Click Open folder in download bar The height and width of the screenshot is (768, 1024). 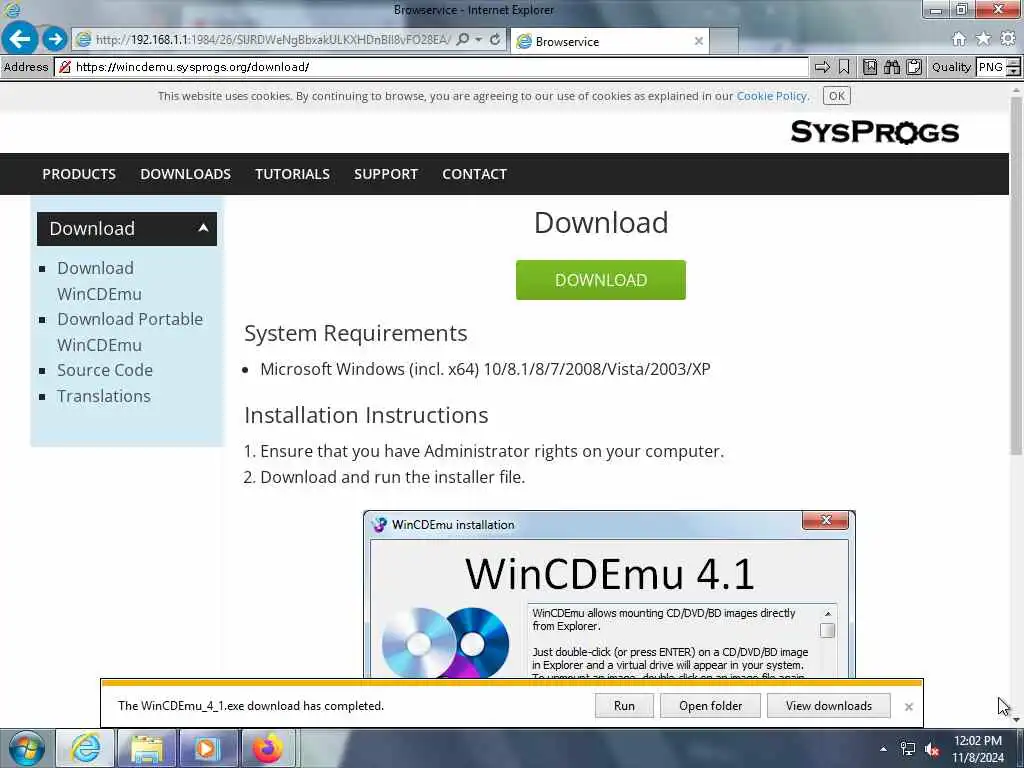(711, 706)
